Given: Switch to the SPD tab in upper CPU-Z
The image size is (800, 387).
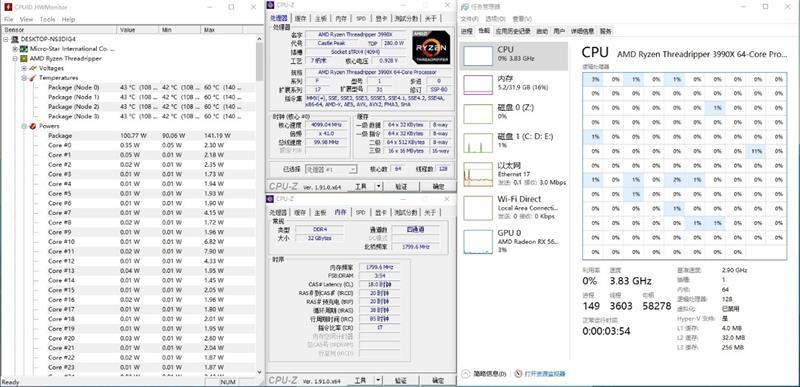Looking at the screenshot, I should point(361,18).
